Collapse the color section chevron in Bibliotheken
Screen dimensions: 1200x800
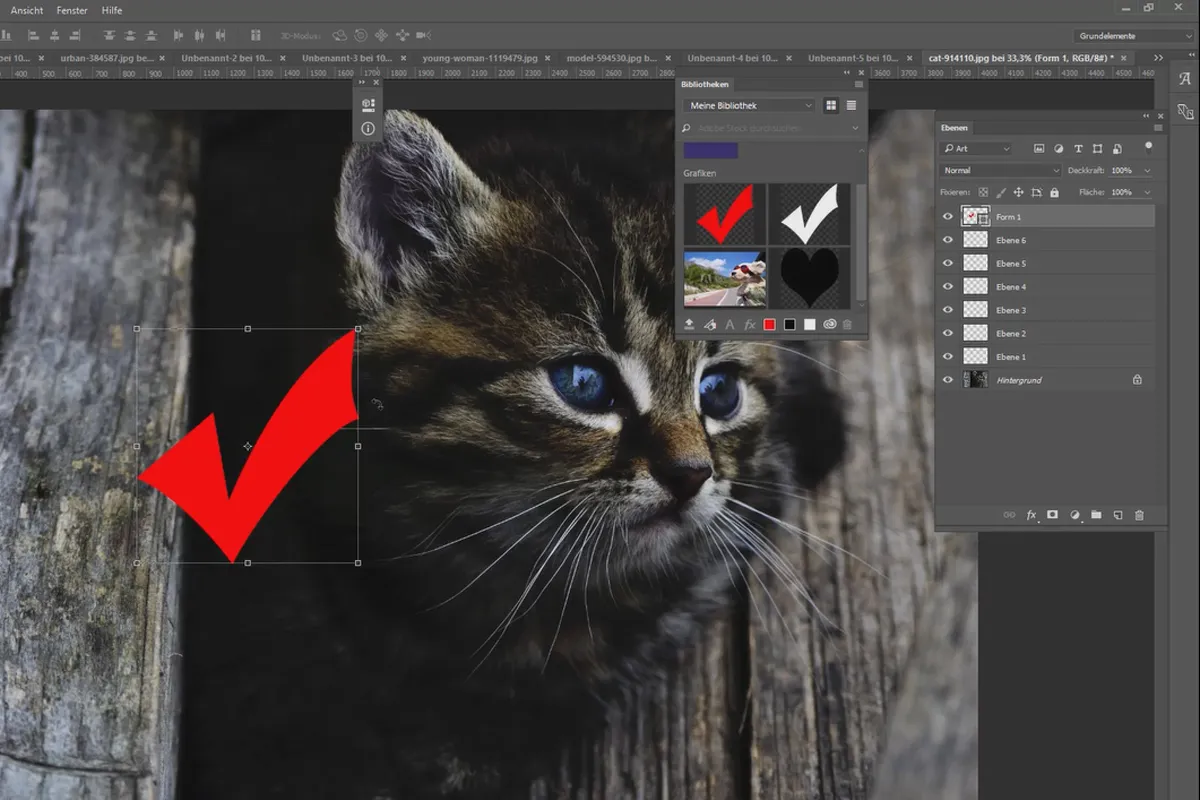pyautogui.click(x=860, y=150)
